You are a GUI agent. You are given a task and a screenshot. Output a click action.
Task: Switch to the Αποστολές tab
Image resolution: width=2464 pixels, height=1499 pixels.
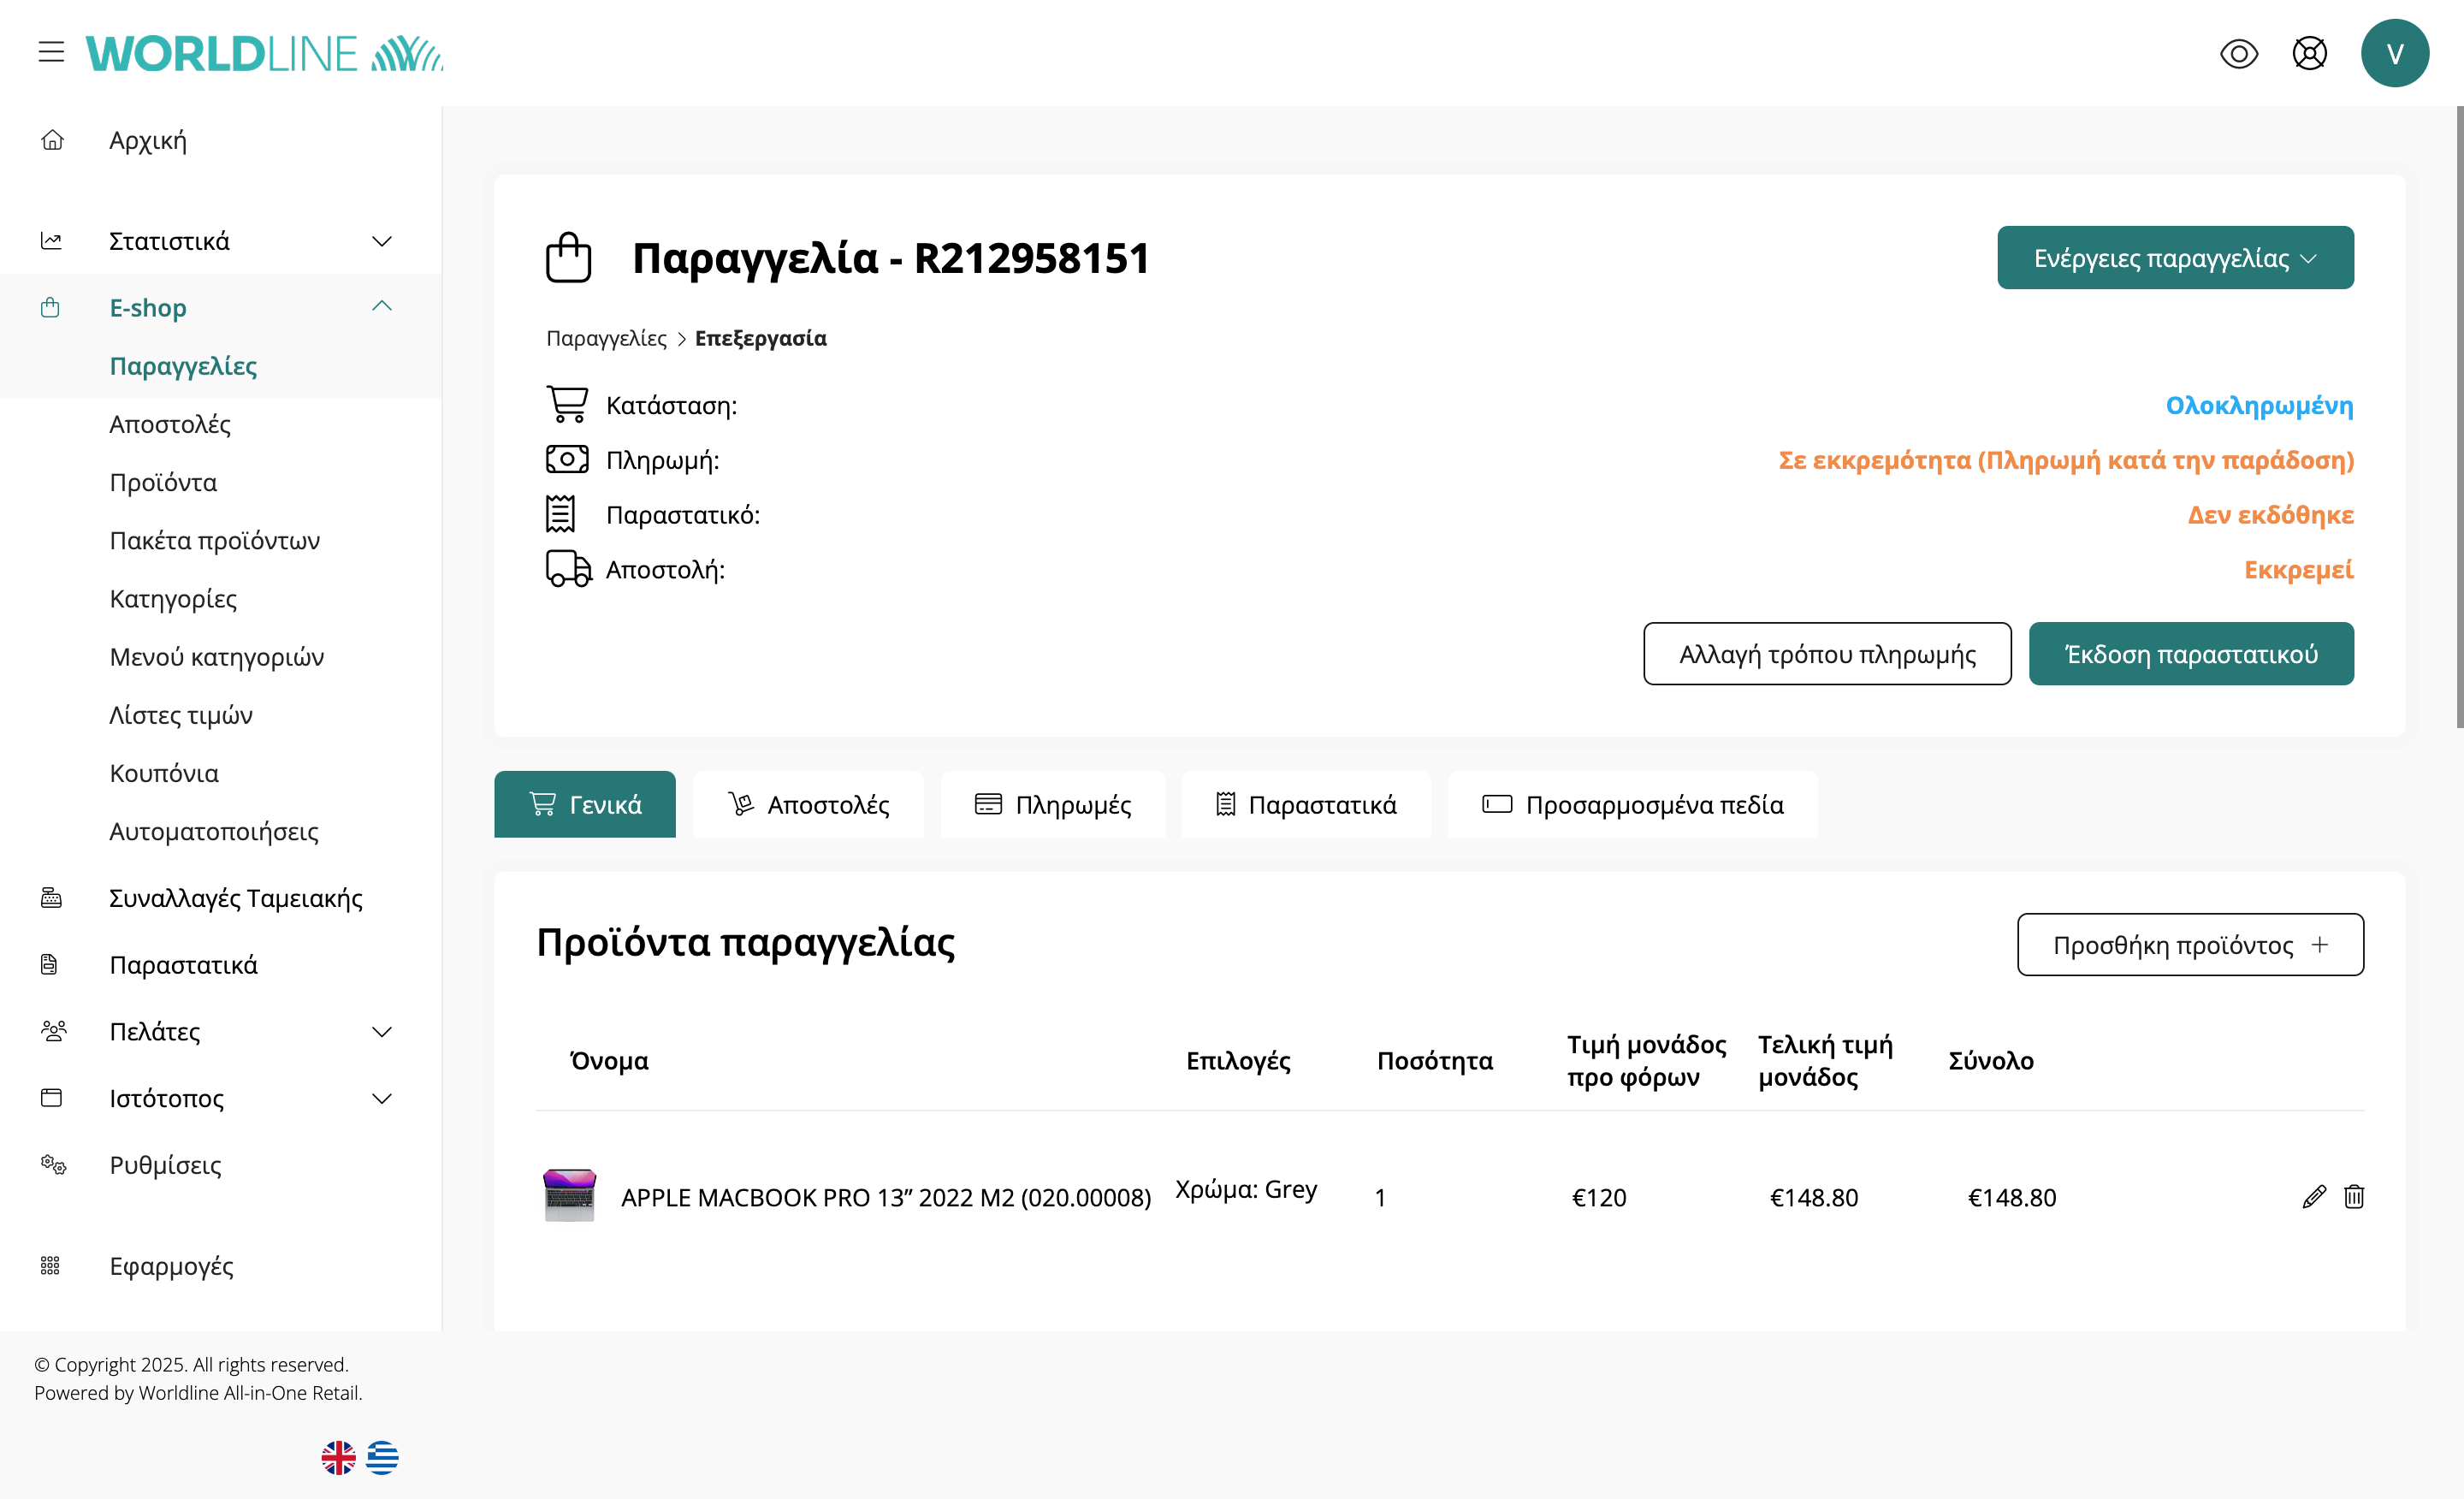(808, 804)
